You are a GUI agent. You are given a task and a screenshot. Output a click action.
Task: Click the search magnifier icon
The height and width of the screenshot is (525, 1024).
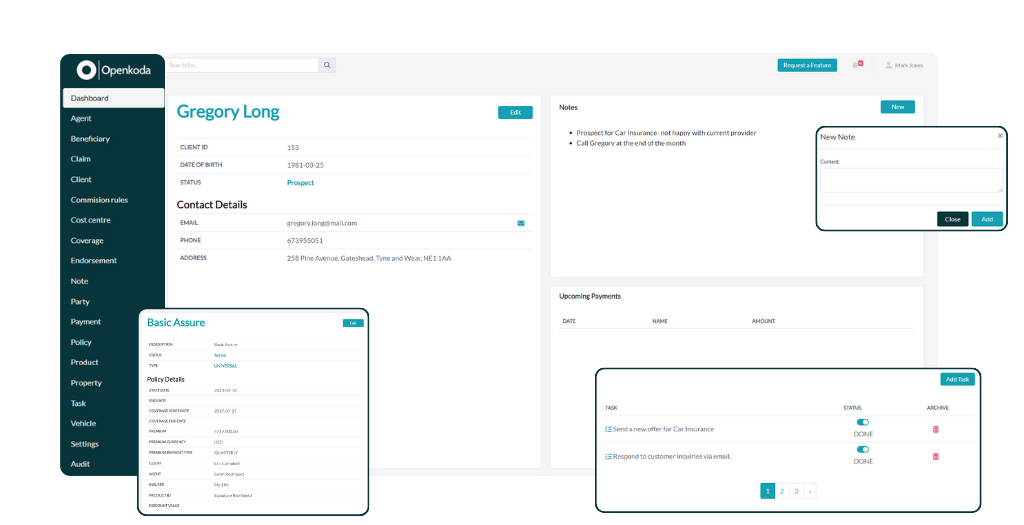[327, 65]
